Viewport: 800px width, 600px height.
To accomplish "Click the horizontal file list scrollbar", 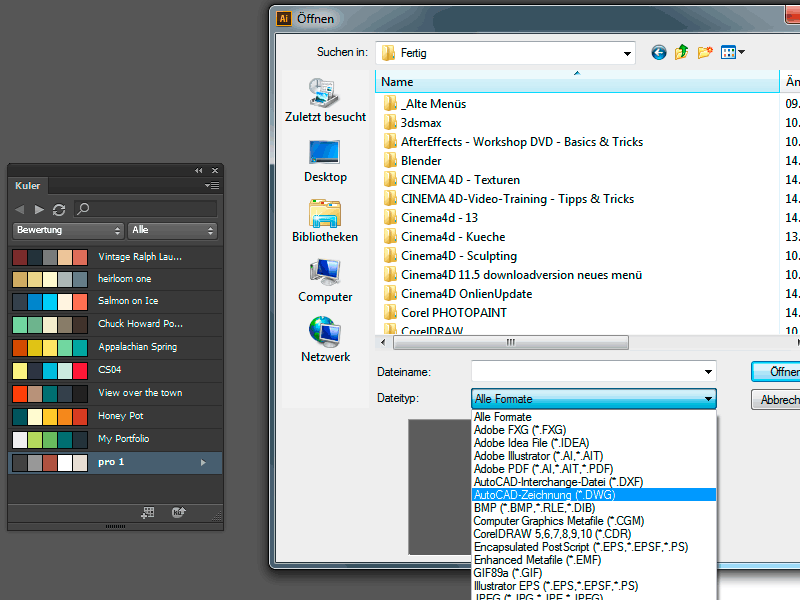I will (511, 342).
